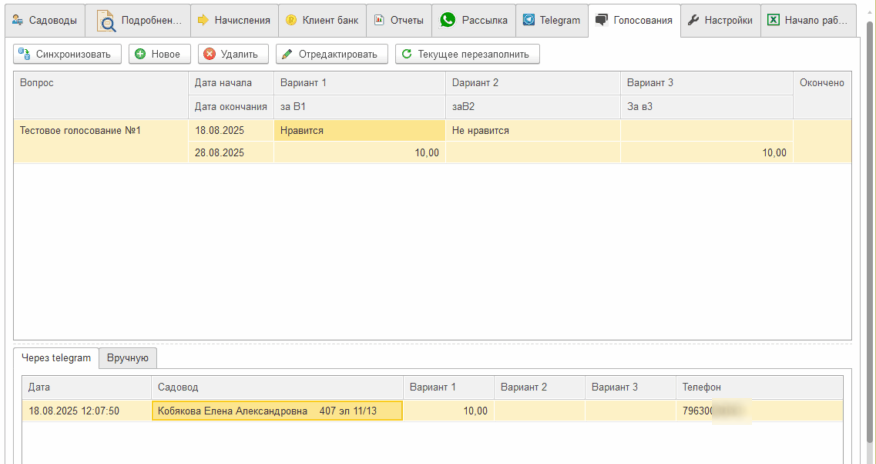
Task: Open the Отчеты tab
Action: point(399,20)
